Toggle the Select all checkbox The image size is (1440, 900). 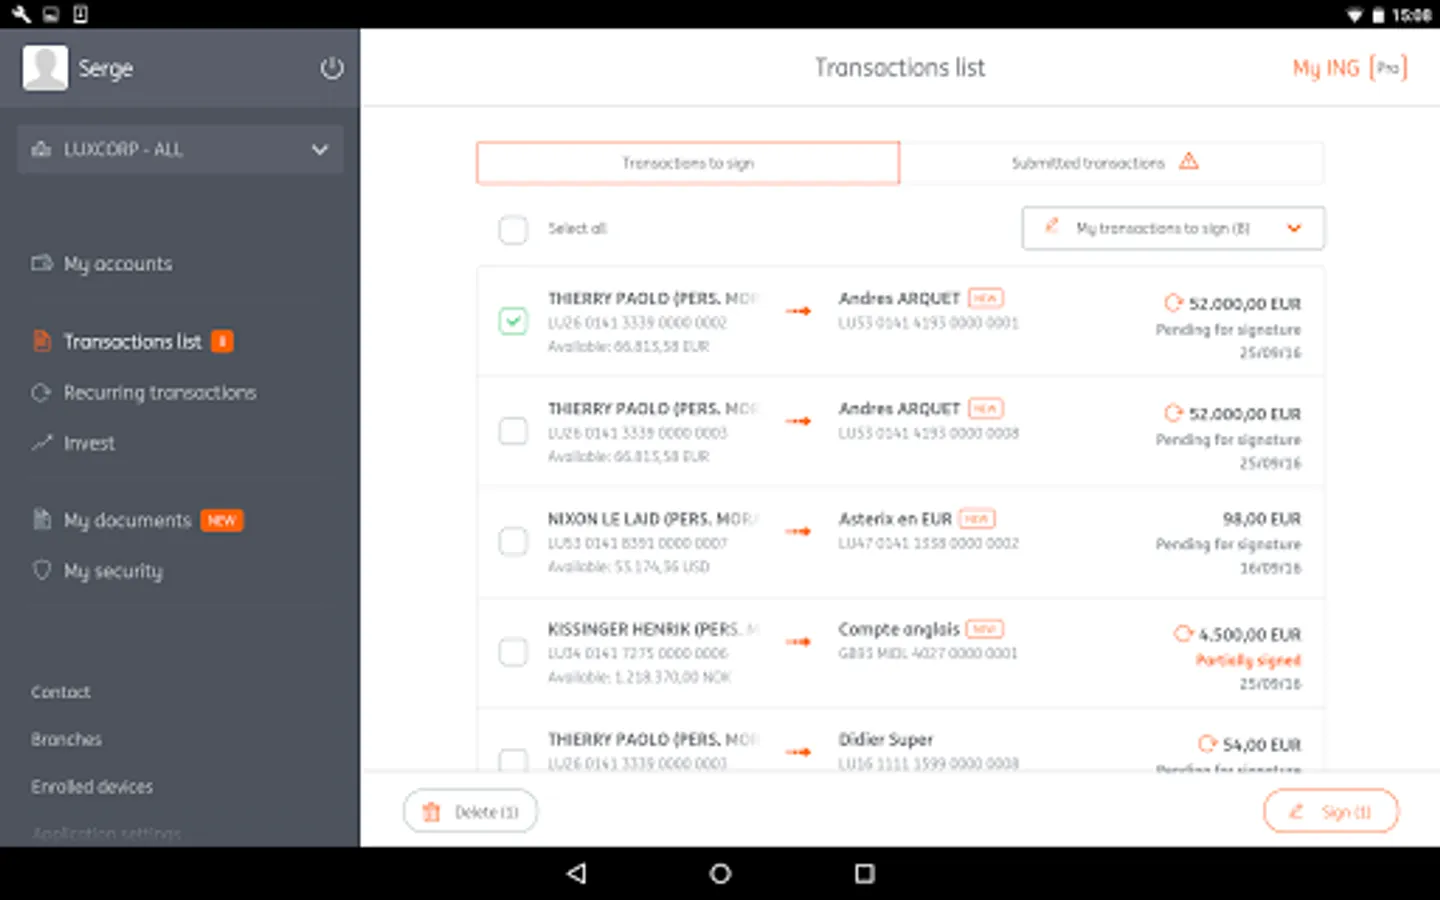pos(513,229)
